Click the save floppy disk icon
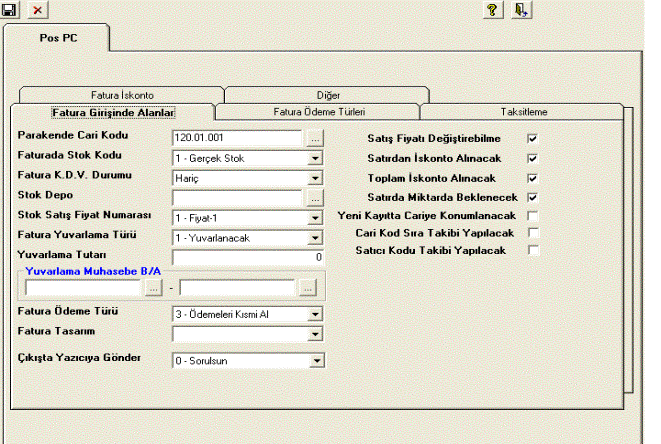Viewport: 661px width, 444px height. pyautogui.click(x=8, y=10)
